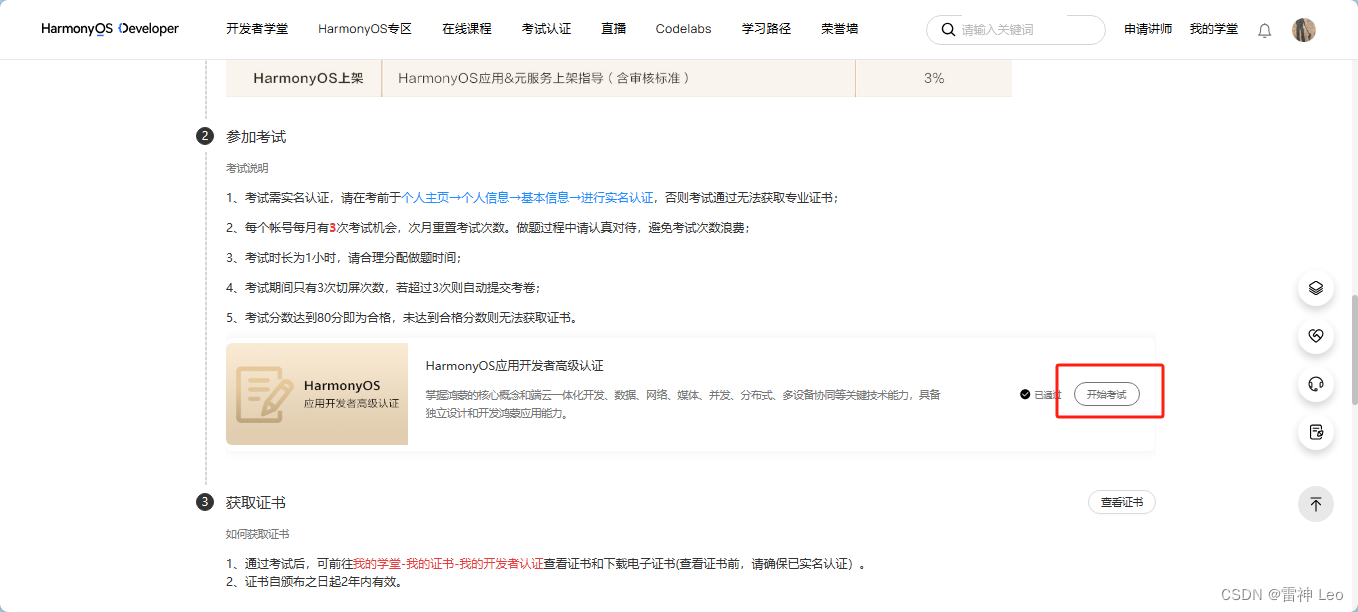Click the 开始考试 button

pos(1107,394)
